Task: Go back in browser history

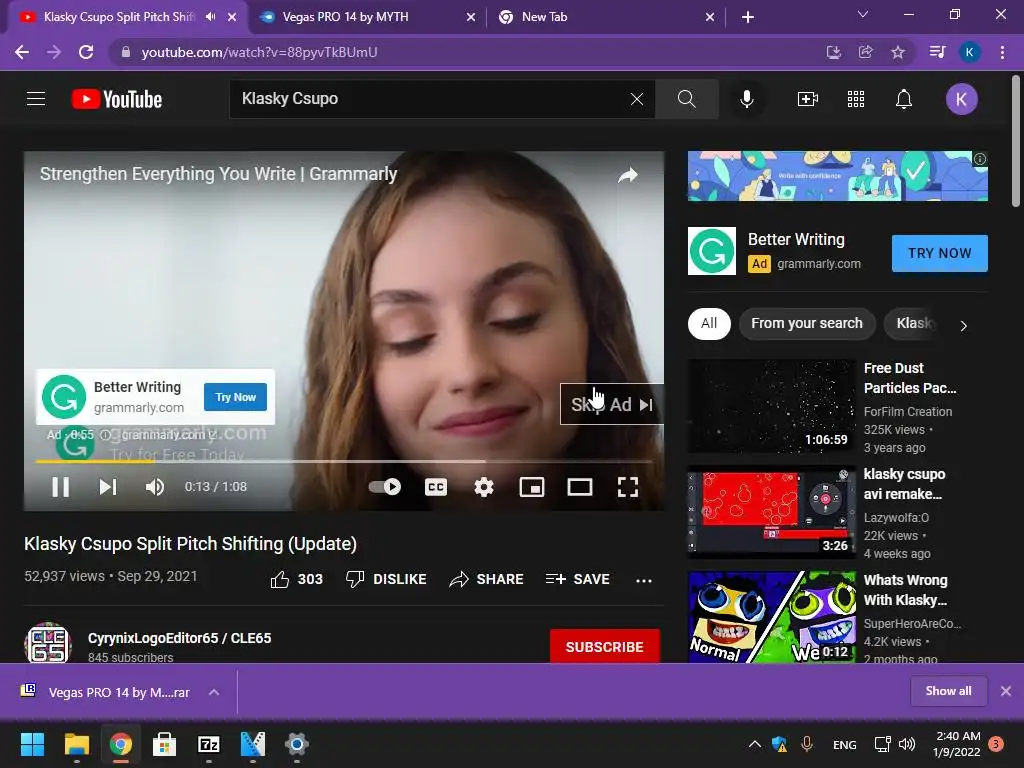Action: (22, 52)
